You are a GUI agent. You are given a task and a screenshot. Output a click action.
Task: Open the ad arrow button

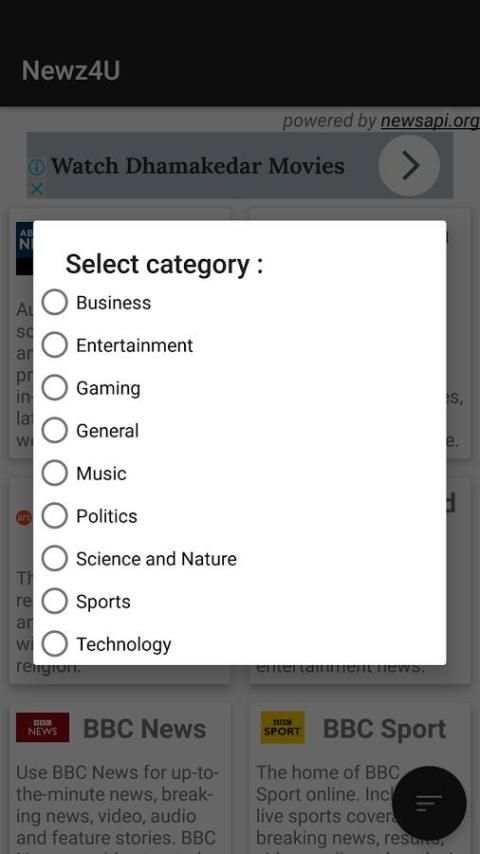pyautogui.click(x=409, y=166)
